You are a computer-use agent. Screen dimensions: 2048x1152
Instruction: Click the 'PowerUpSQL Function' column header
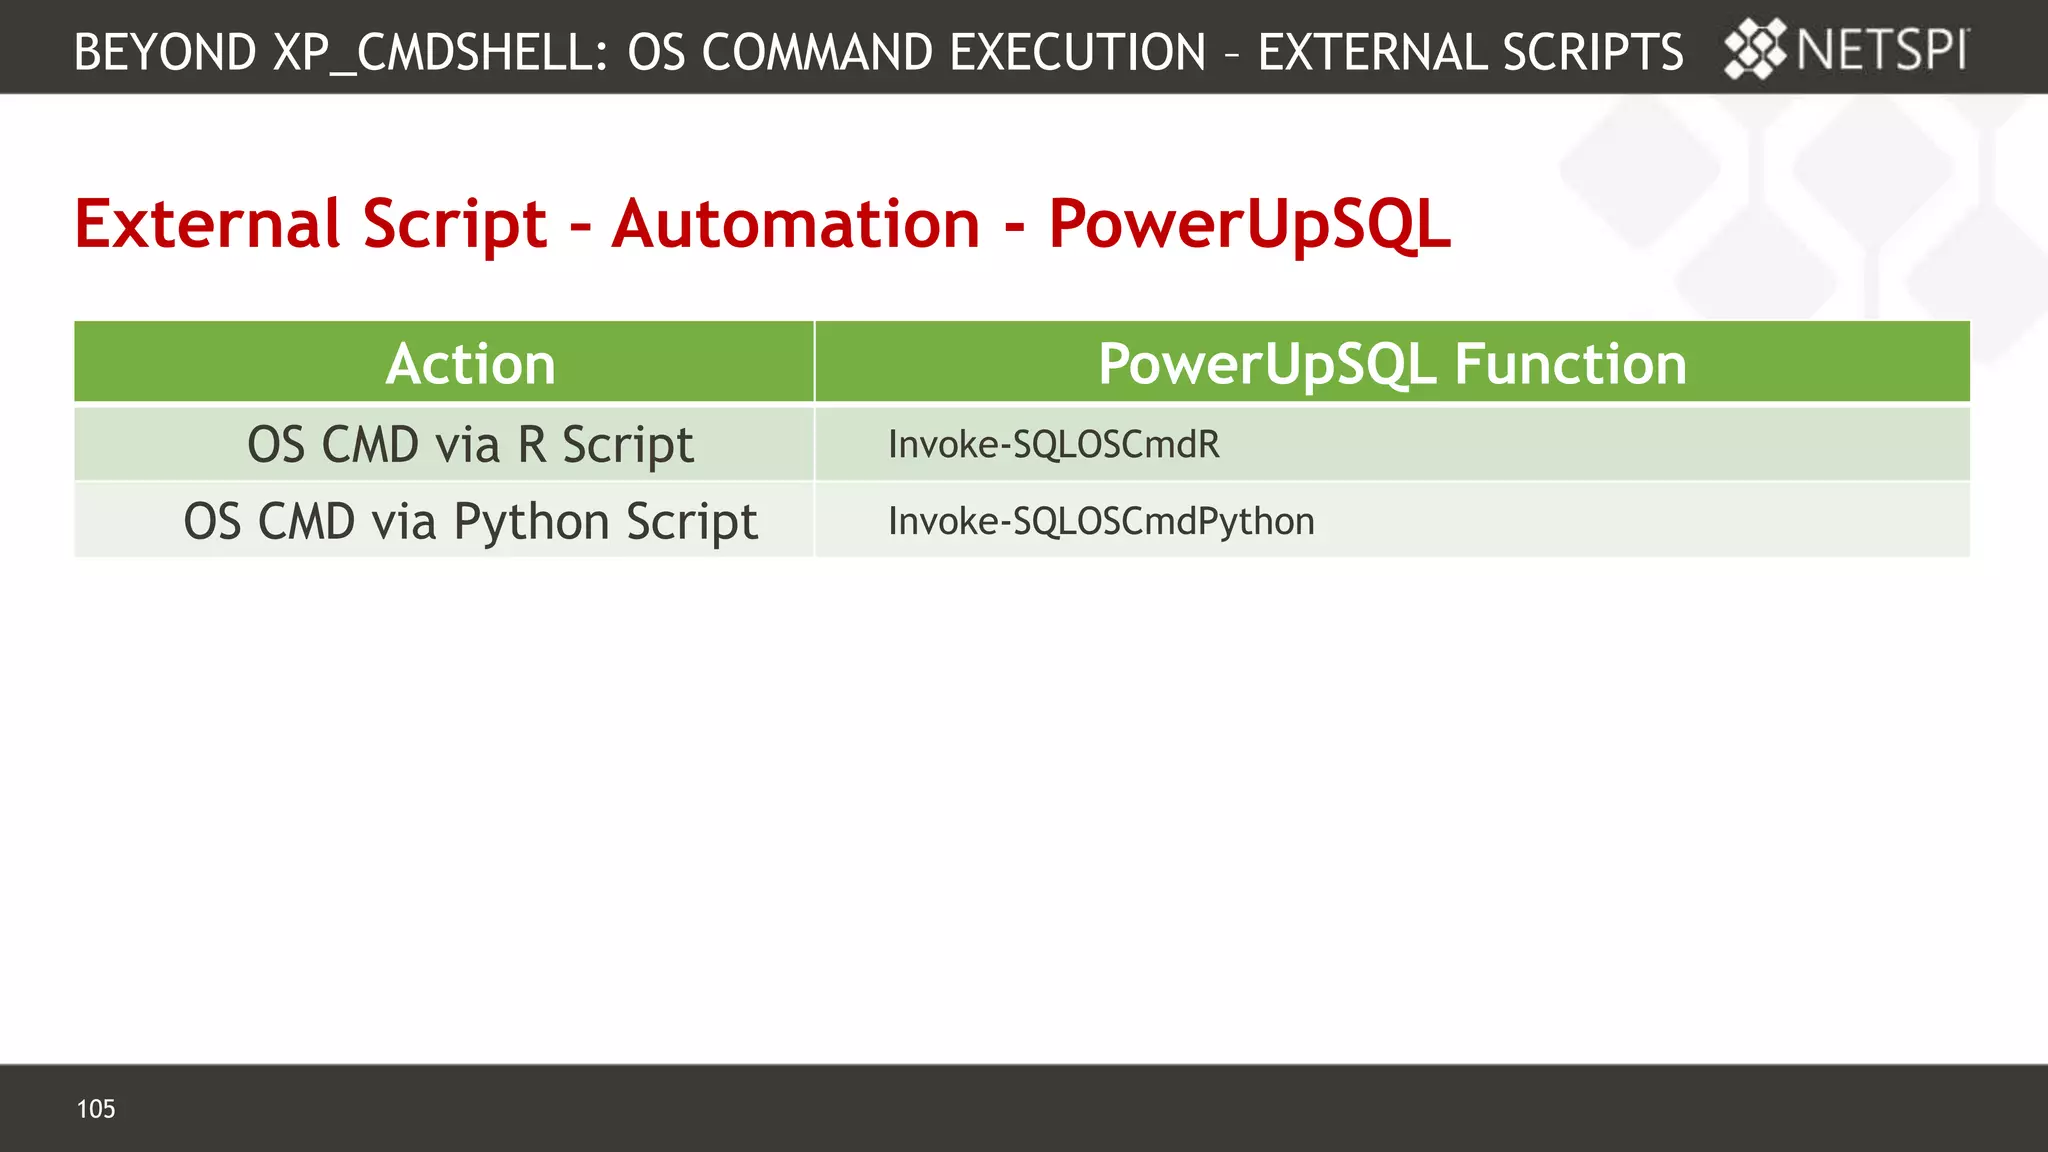pos(1392,362)
